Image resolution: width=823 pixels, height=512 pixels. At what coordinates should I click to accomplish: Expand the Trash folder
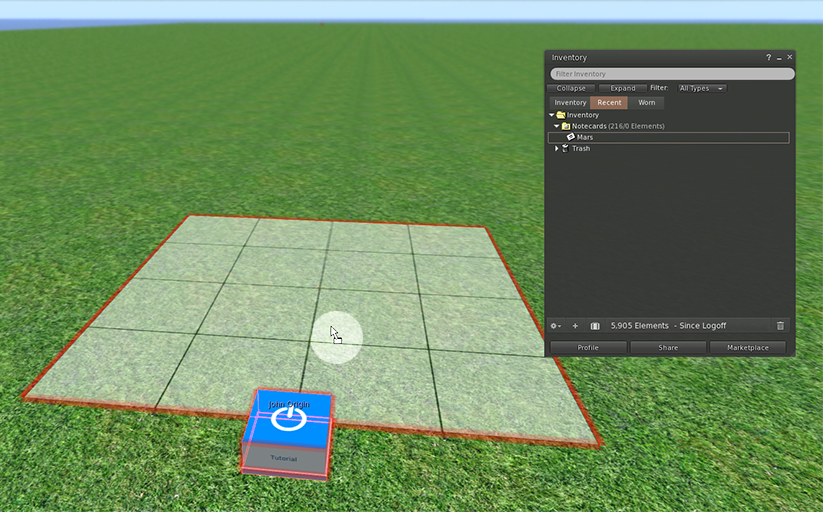[557, 148]
